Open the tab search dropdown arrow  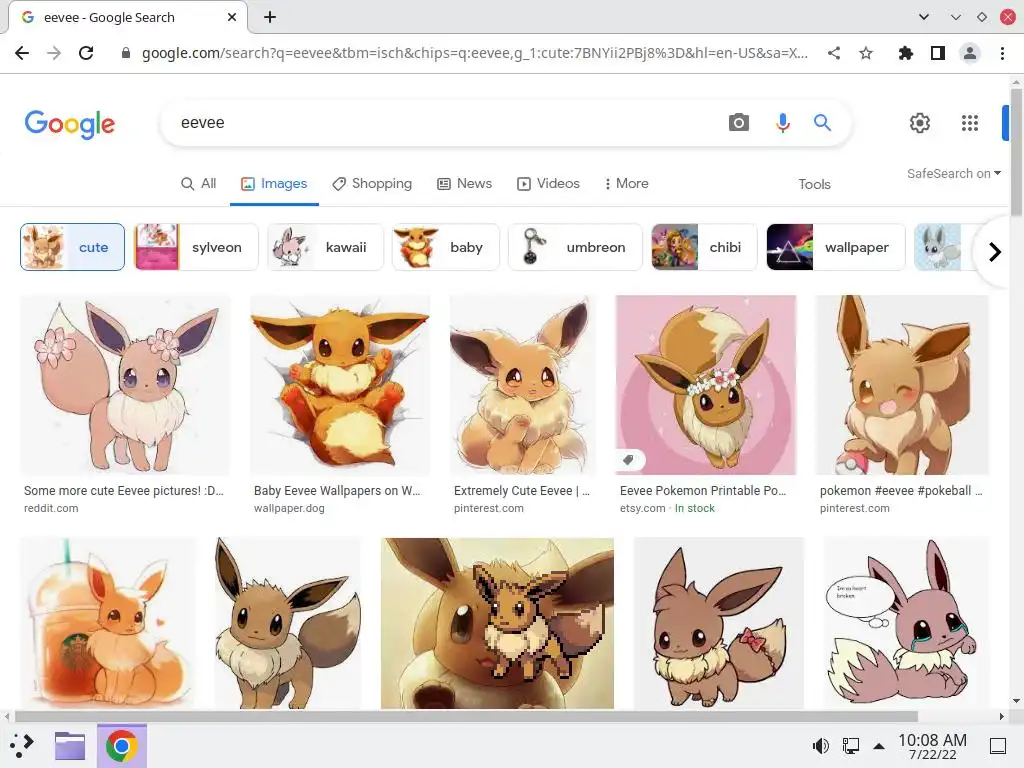(x=923, y=17)
